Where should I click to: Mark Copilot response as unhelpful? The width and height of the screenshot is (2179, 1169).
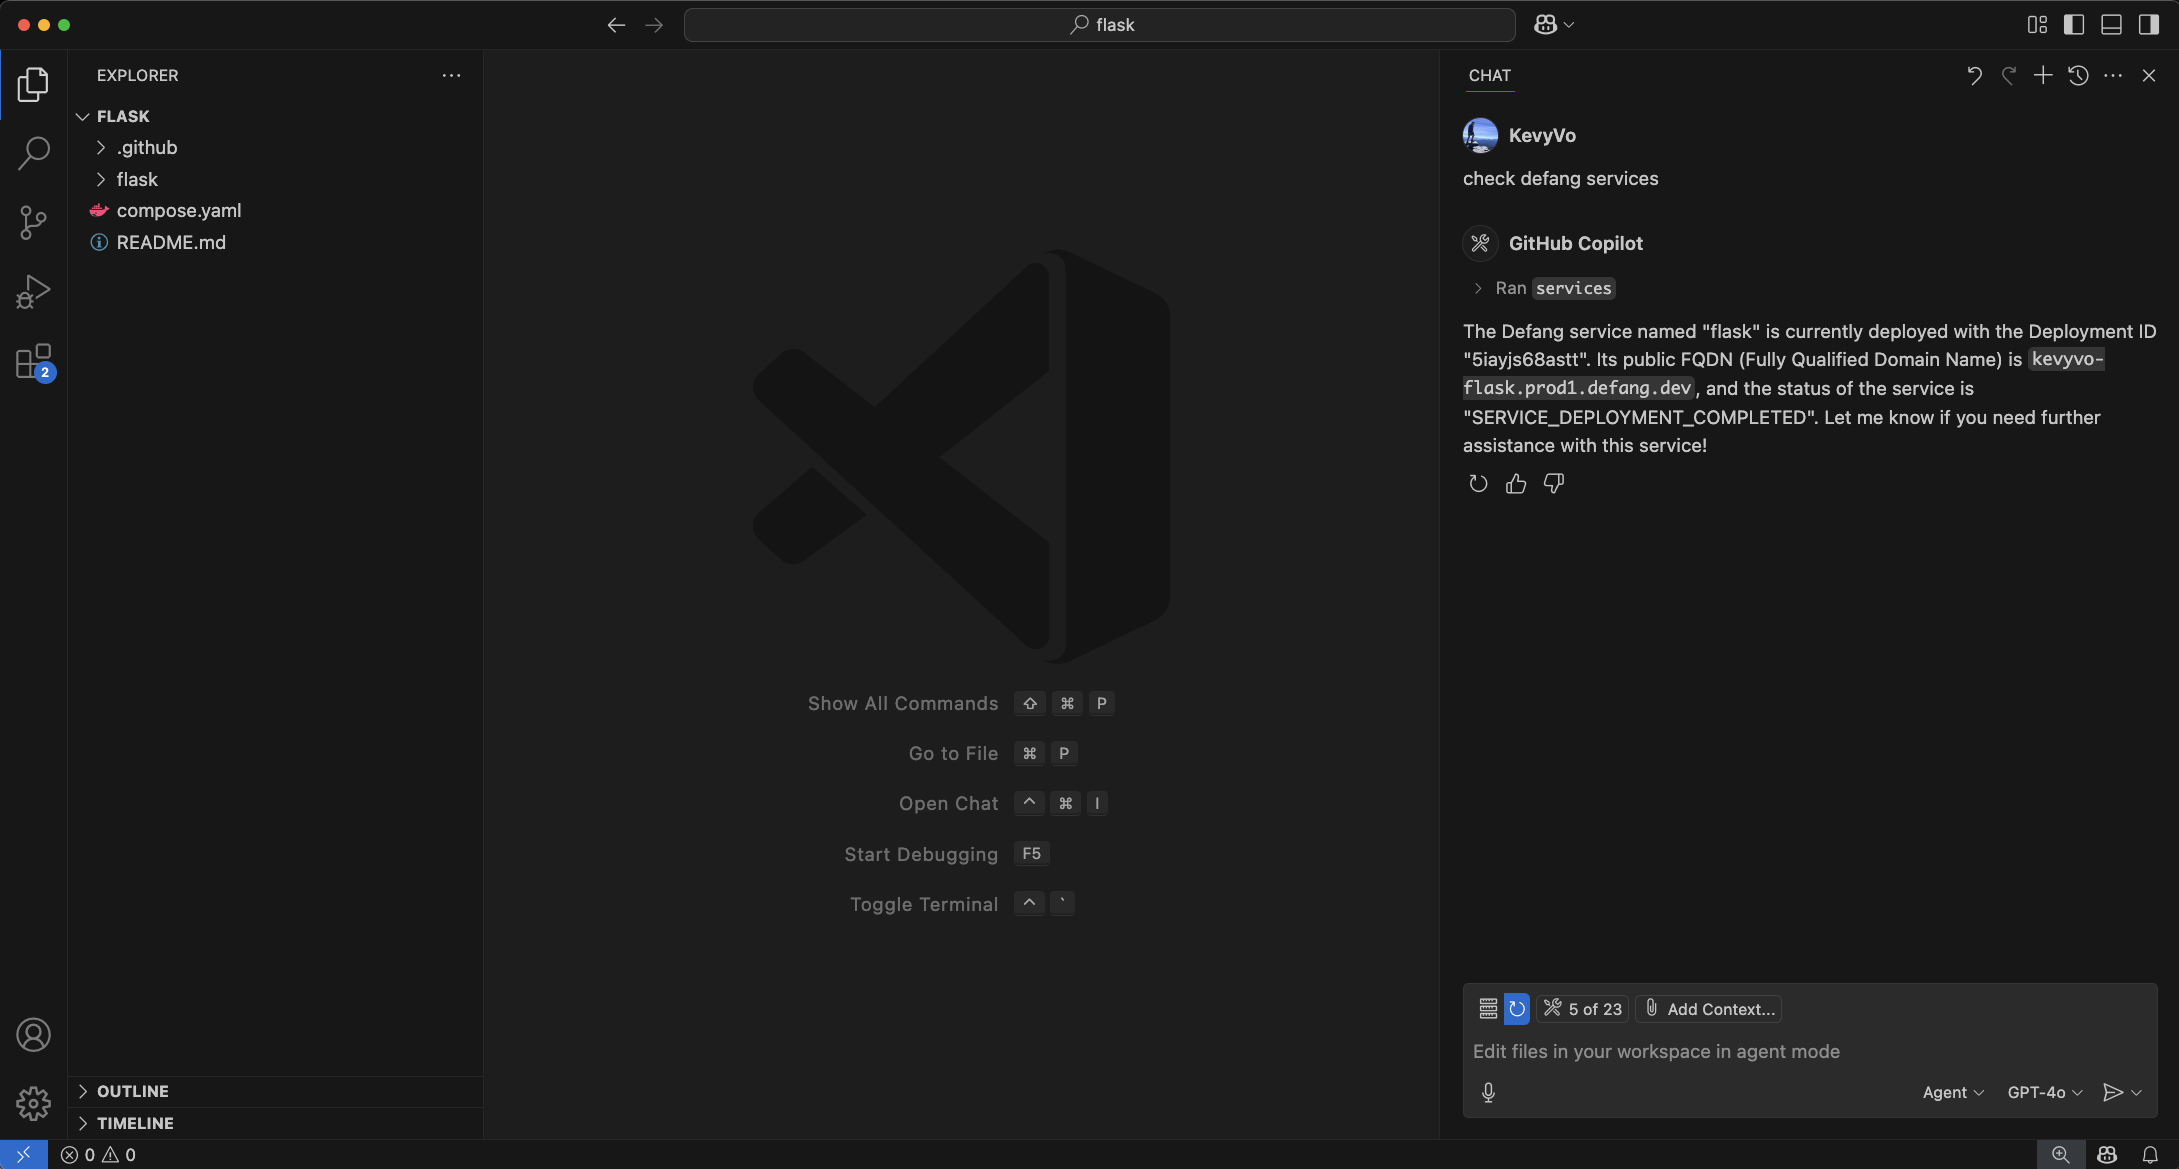tap(1553, 484)
